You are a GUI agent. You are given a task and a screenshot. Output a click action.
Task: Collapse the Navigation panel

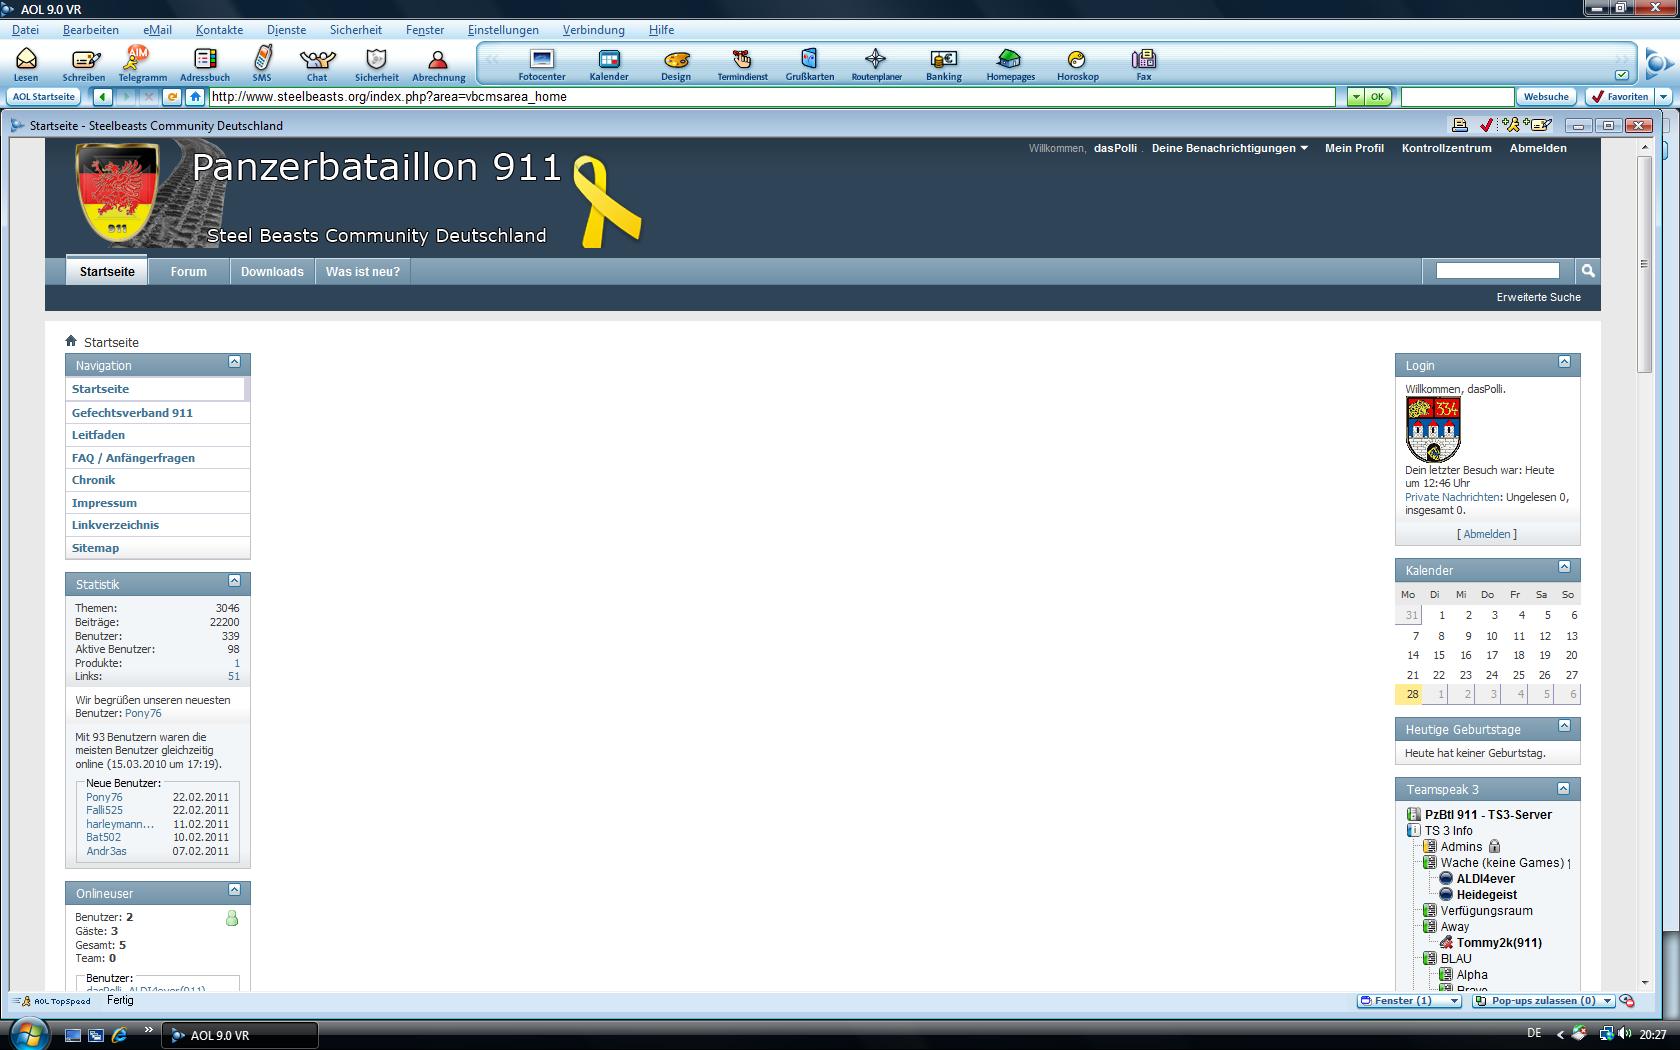tap(234, 362)
